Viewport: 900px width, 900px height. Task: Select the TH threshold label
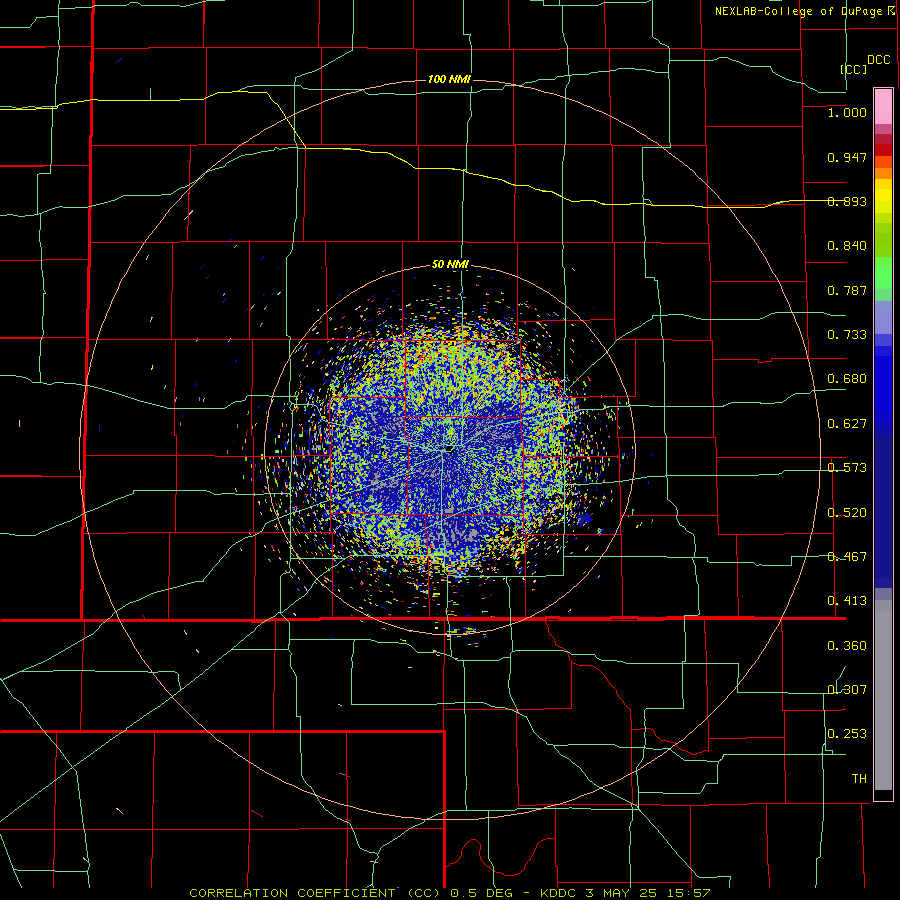coord(859,779)
